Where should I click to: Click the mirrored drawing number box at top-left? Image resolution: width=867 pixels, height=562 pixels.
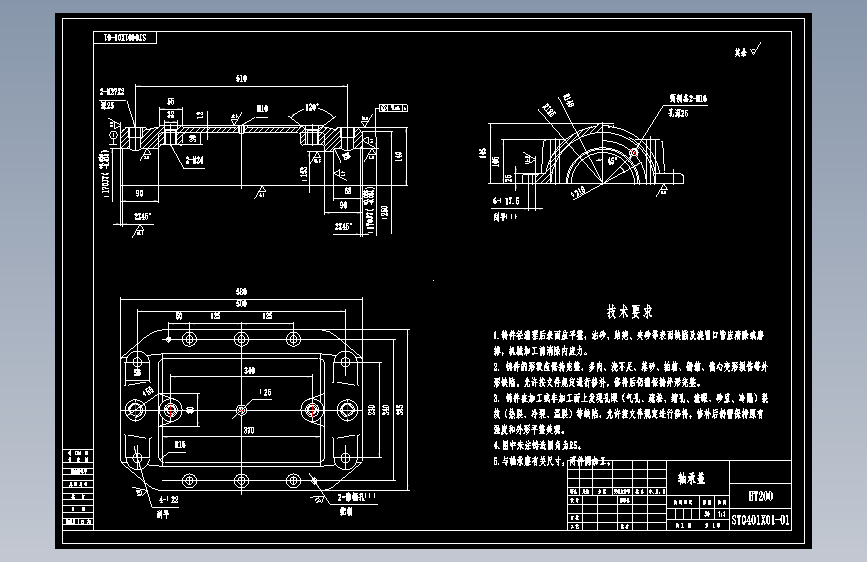[125, 38]
